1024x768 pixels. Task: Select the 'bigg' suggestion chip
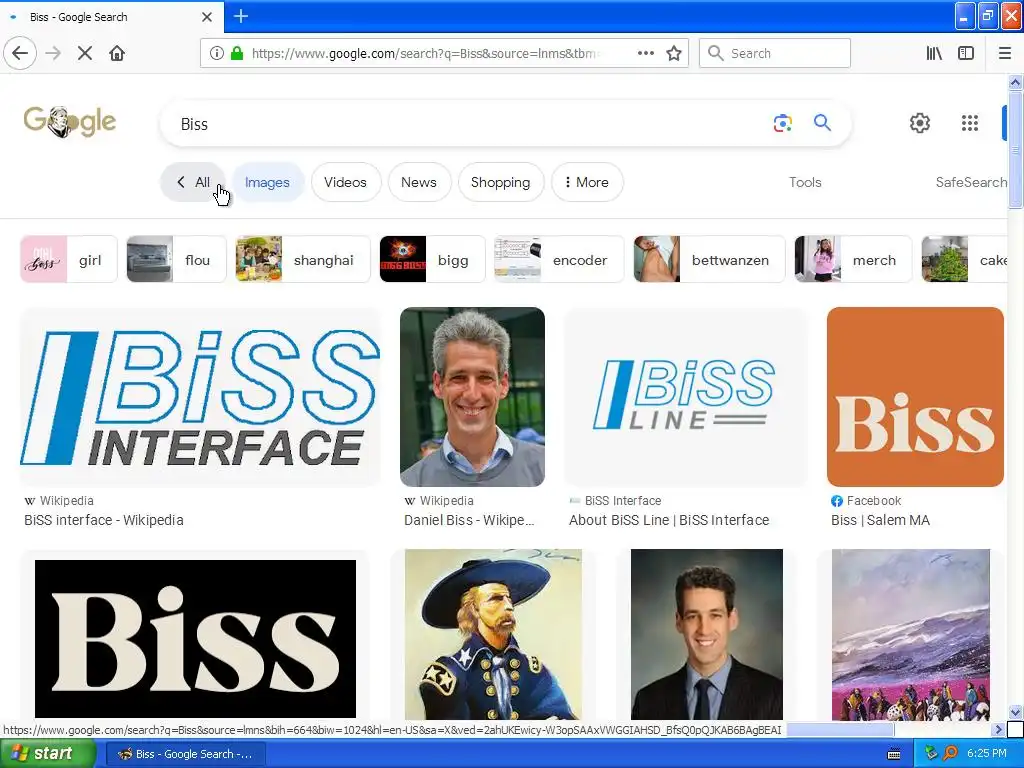432,259
